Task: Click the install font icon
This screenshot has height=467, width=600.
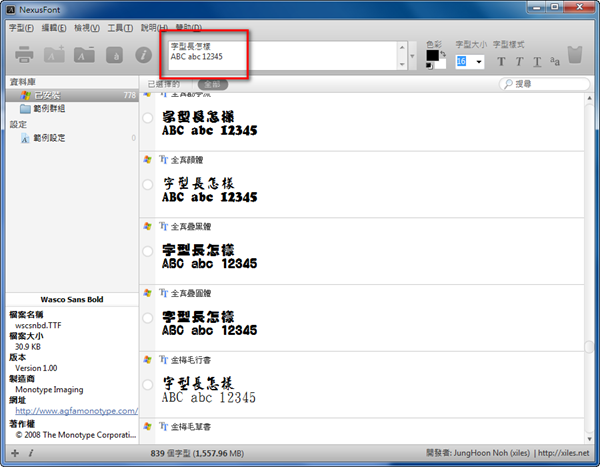Action: 114,55
